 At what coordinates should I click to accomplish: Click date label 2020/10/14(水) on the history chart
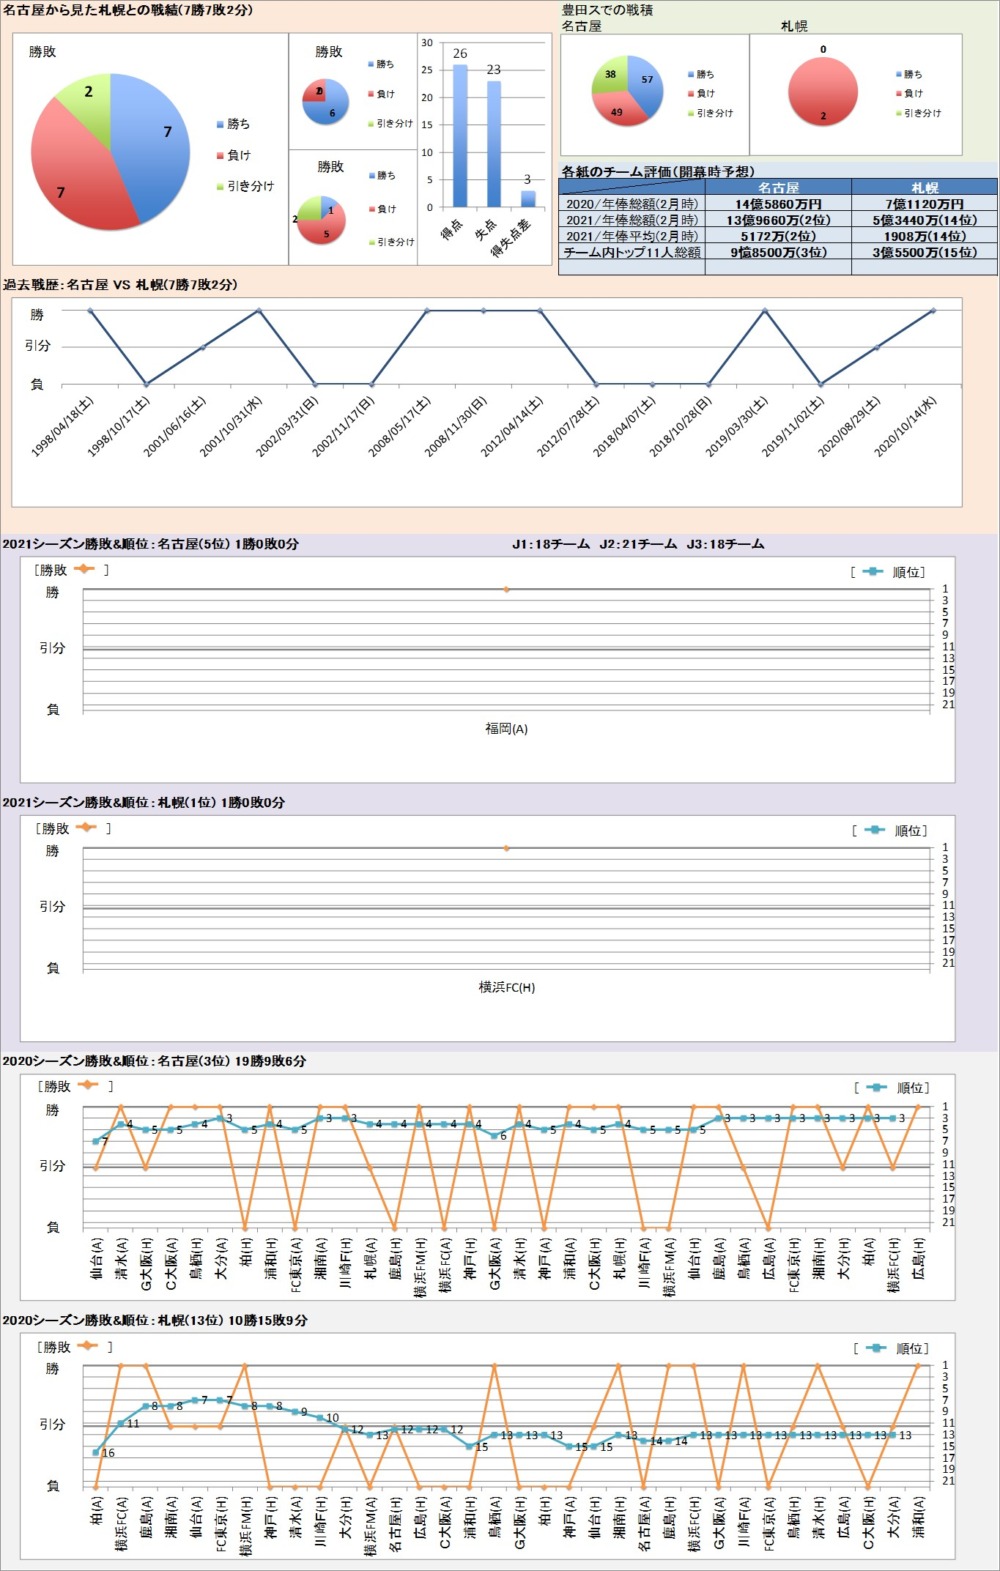tap(906, 427)
